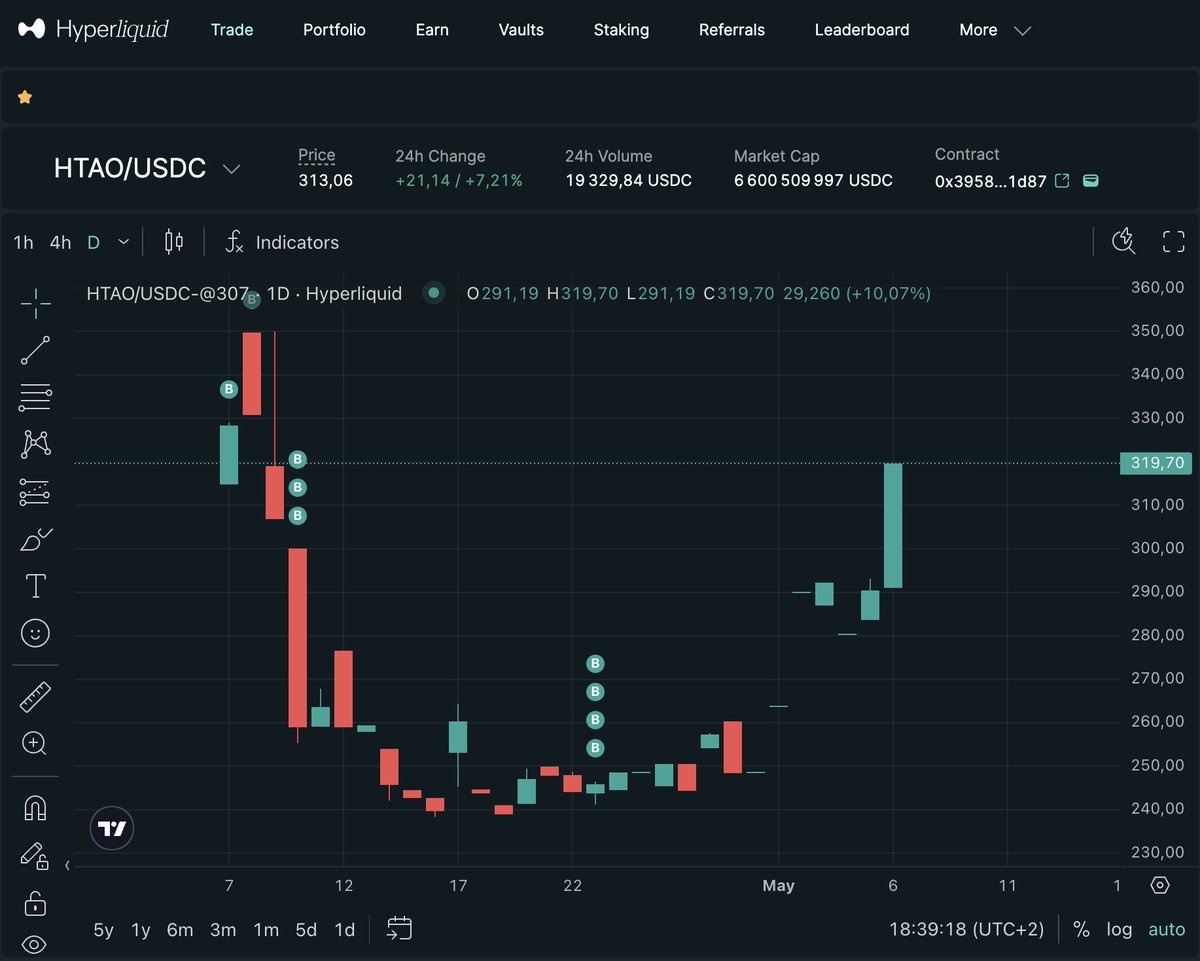Screen dimensions: 1200x961
Task: Click the quick search lightning icon
Action: [1124, 241]
